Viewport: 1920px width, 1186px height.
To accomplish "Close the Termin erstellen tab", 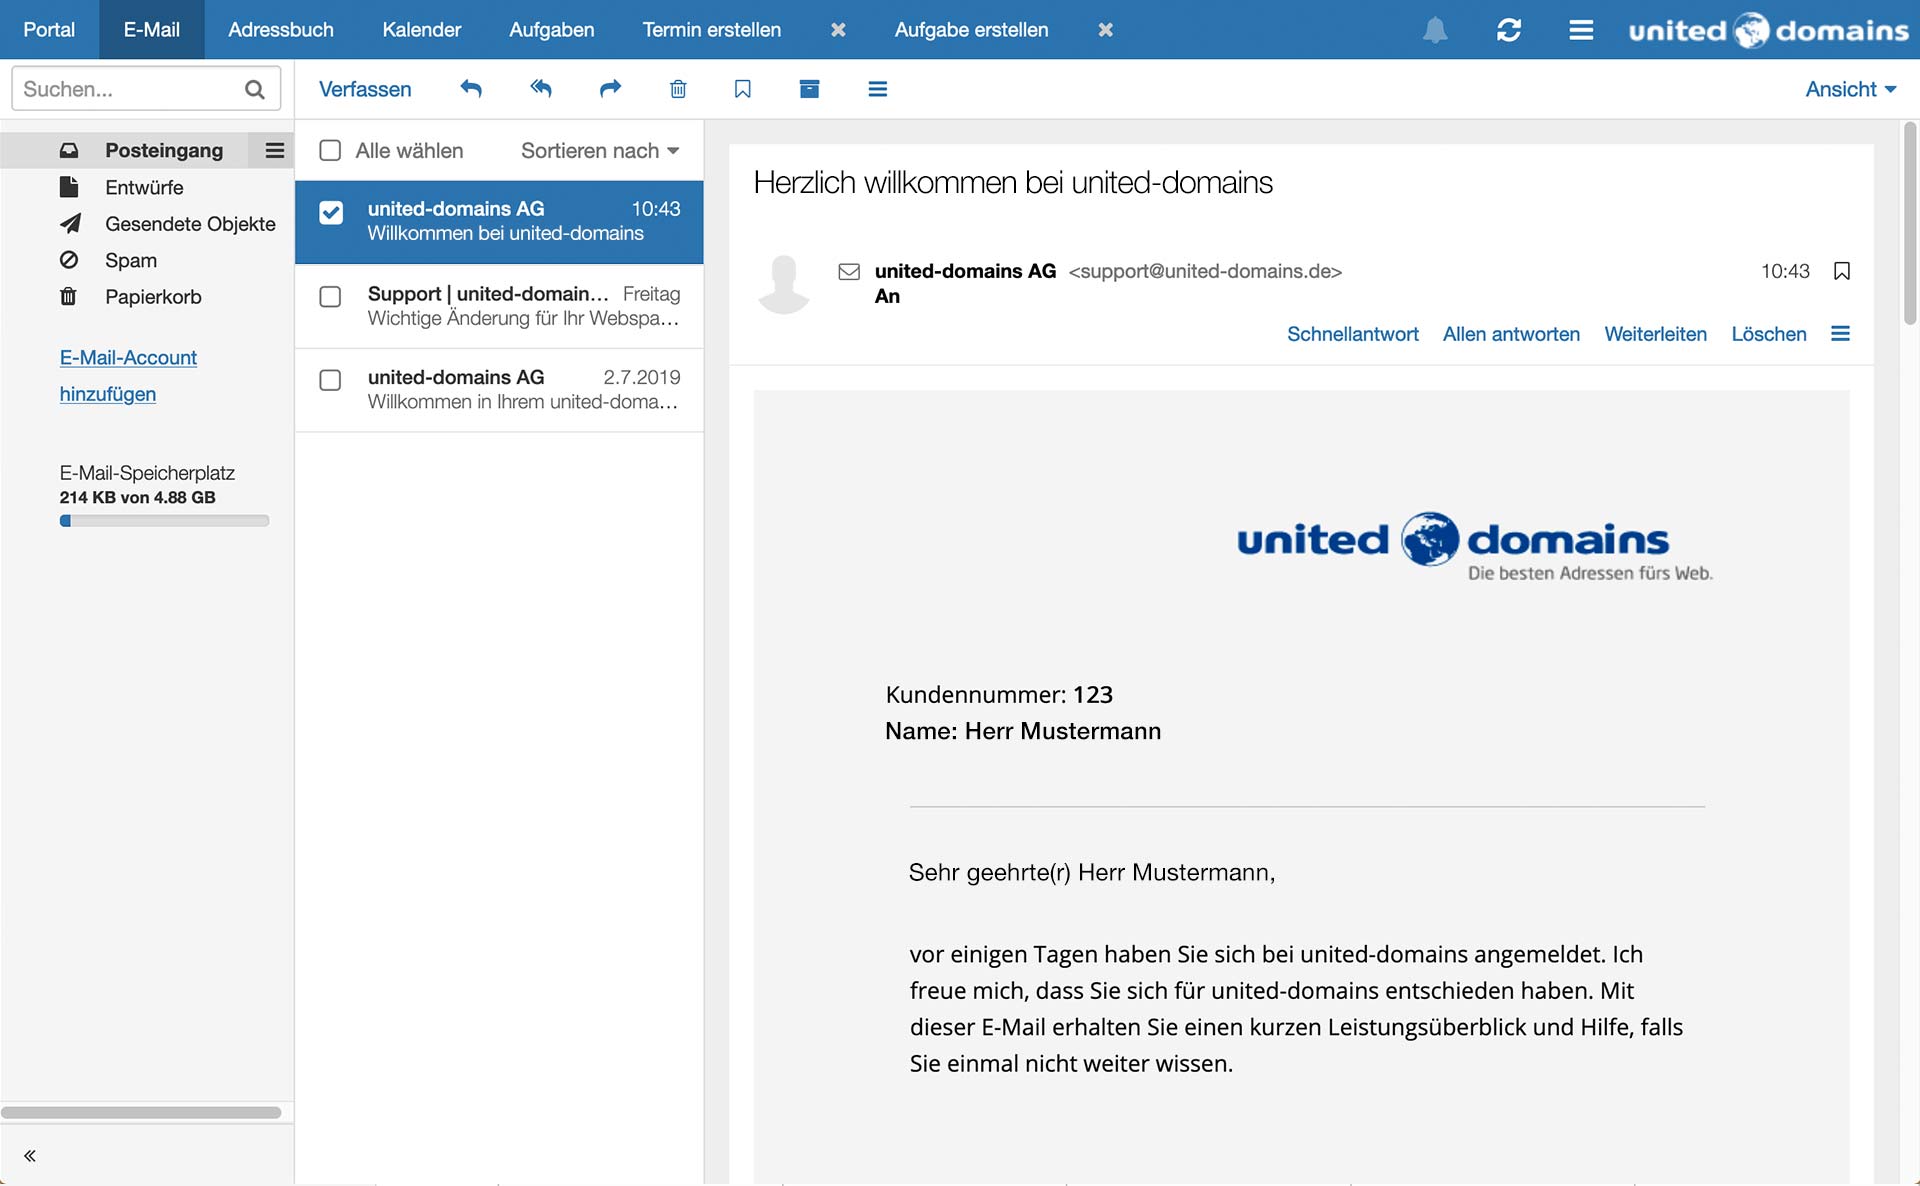I will [x=838, y=30].
